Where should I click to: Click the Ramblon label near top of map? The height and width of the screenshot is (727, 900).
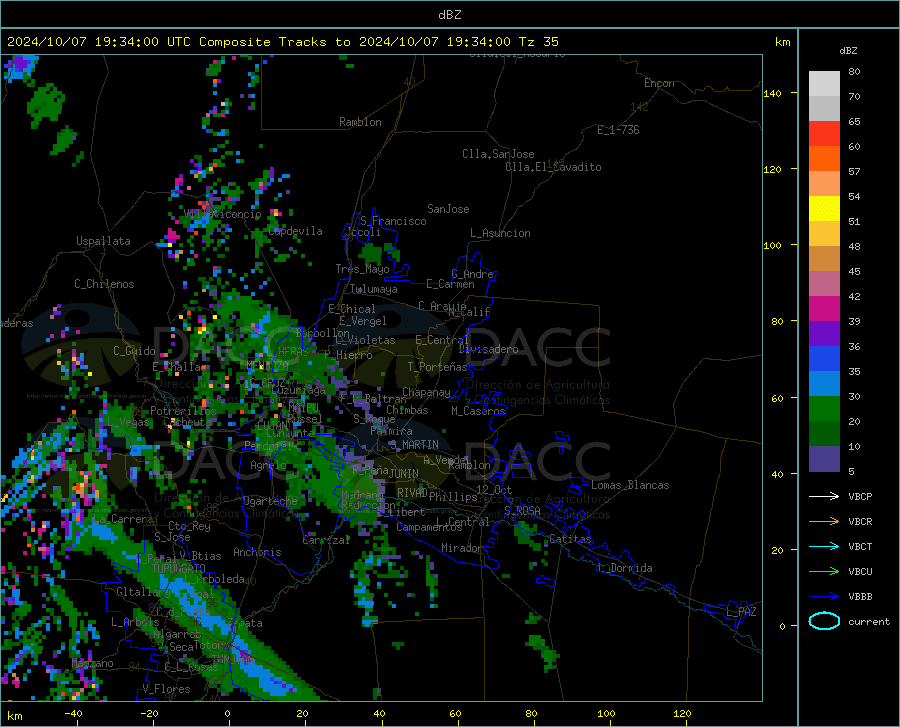(360, 122)
